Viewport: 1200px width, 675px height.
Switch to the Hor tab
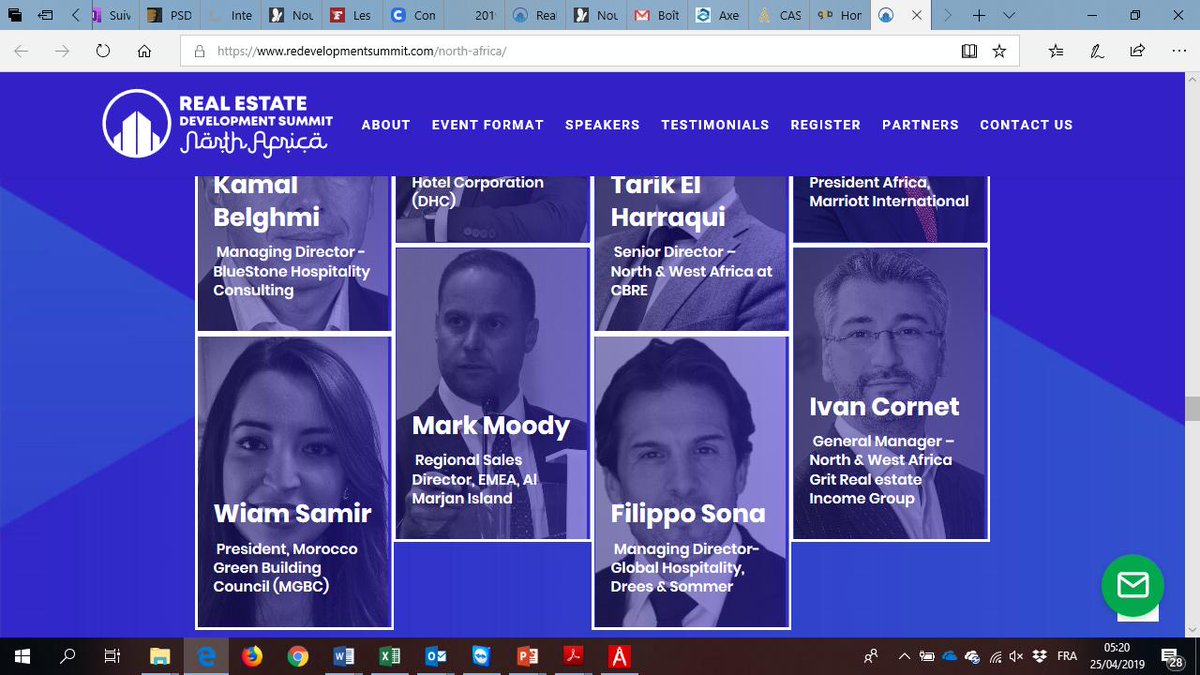840,15
